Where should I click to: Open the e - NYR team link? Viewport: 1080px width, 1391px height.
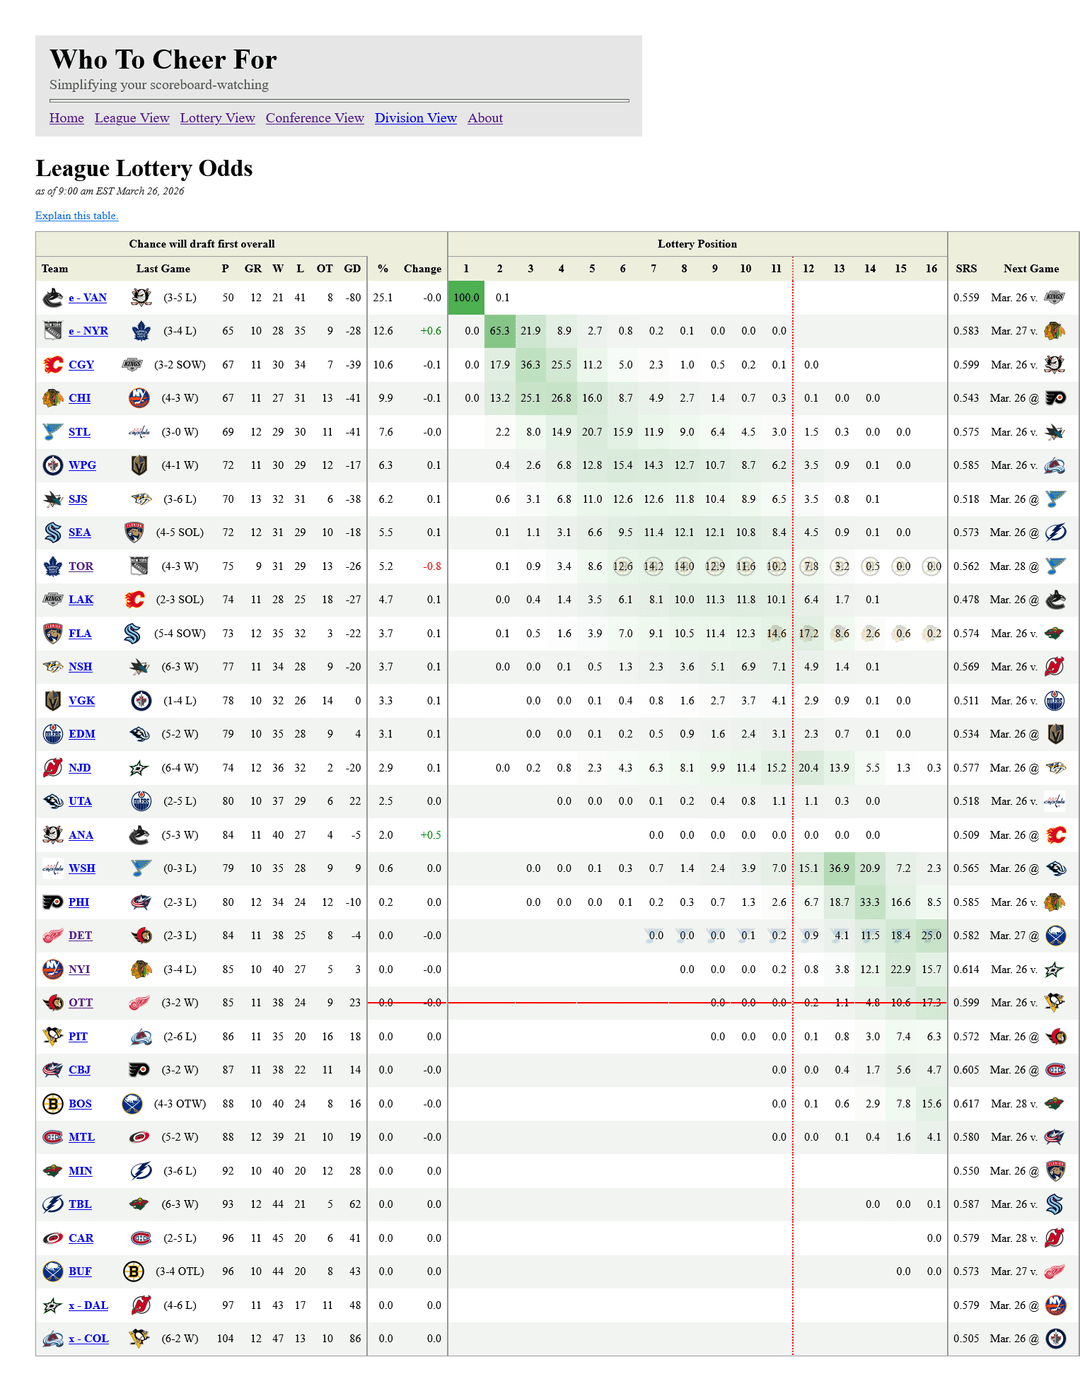click(x=88, y=331)
